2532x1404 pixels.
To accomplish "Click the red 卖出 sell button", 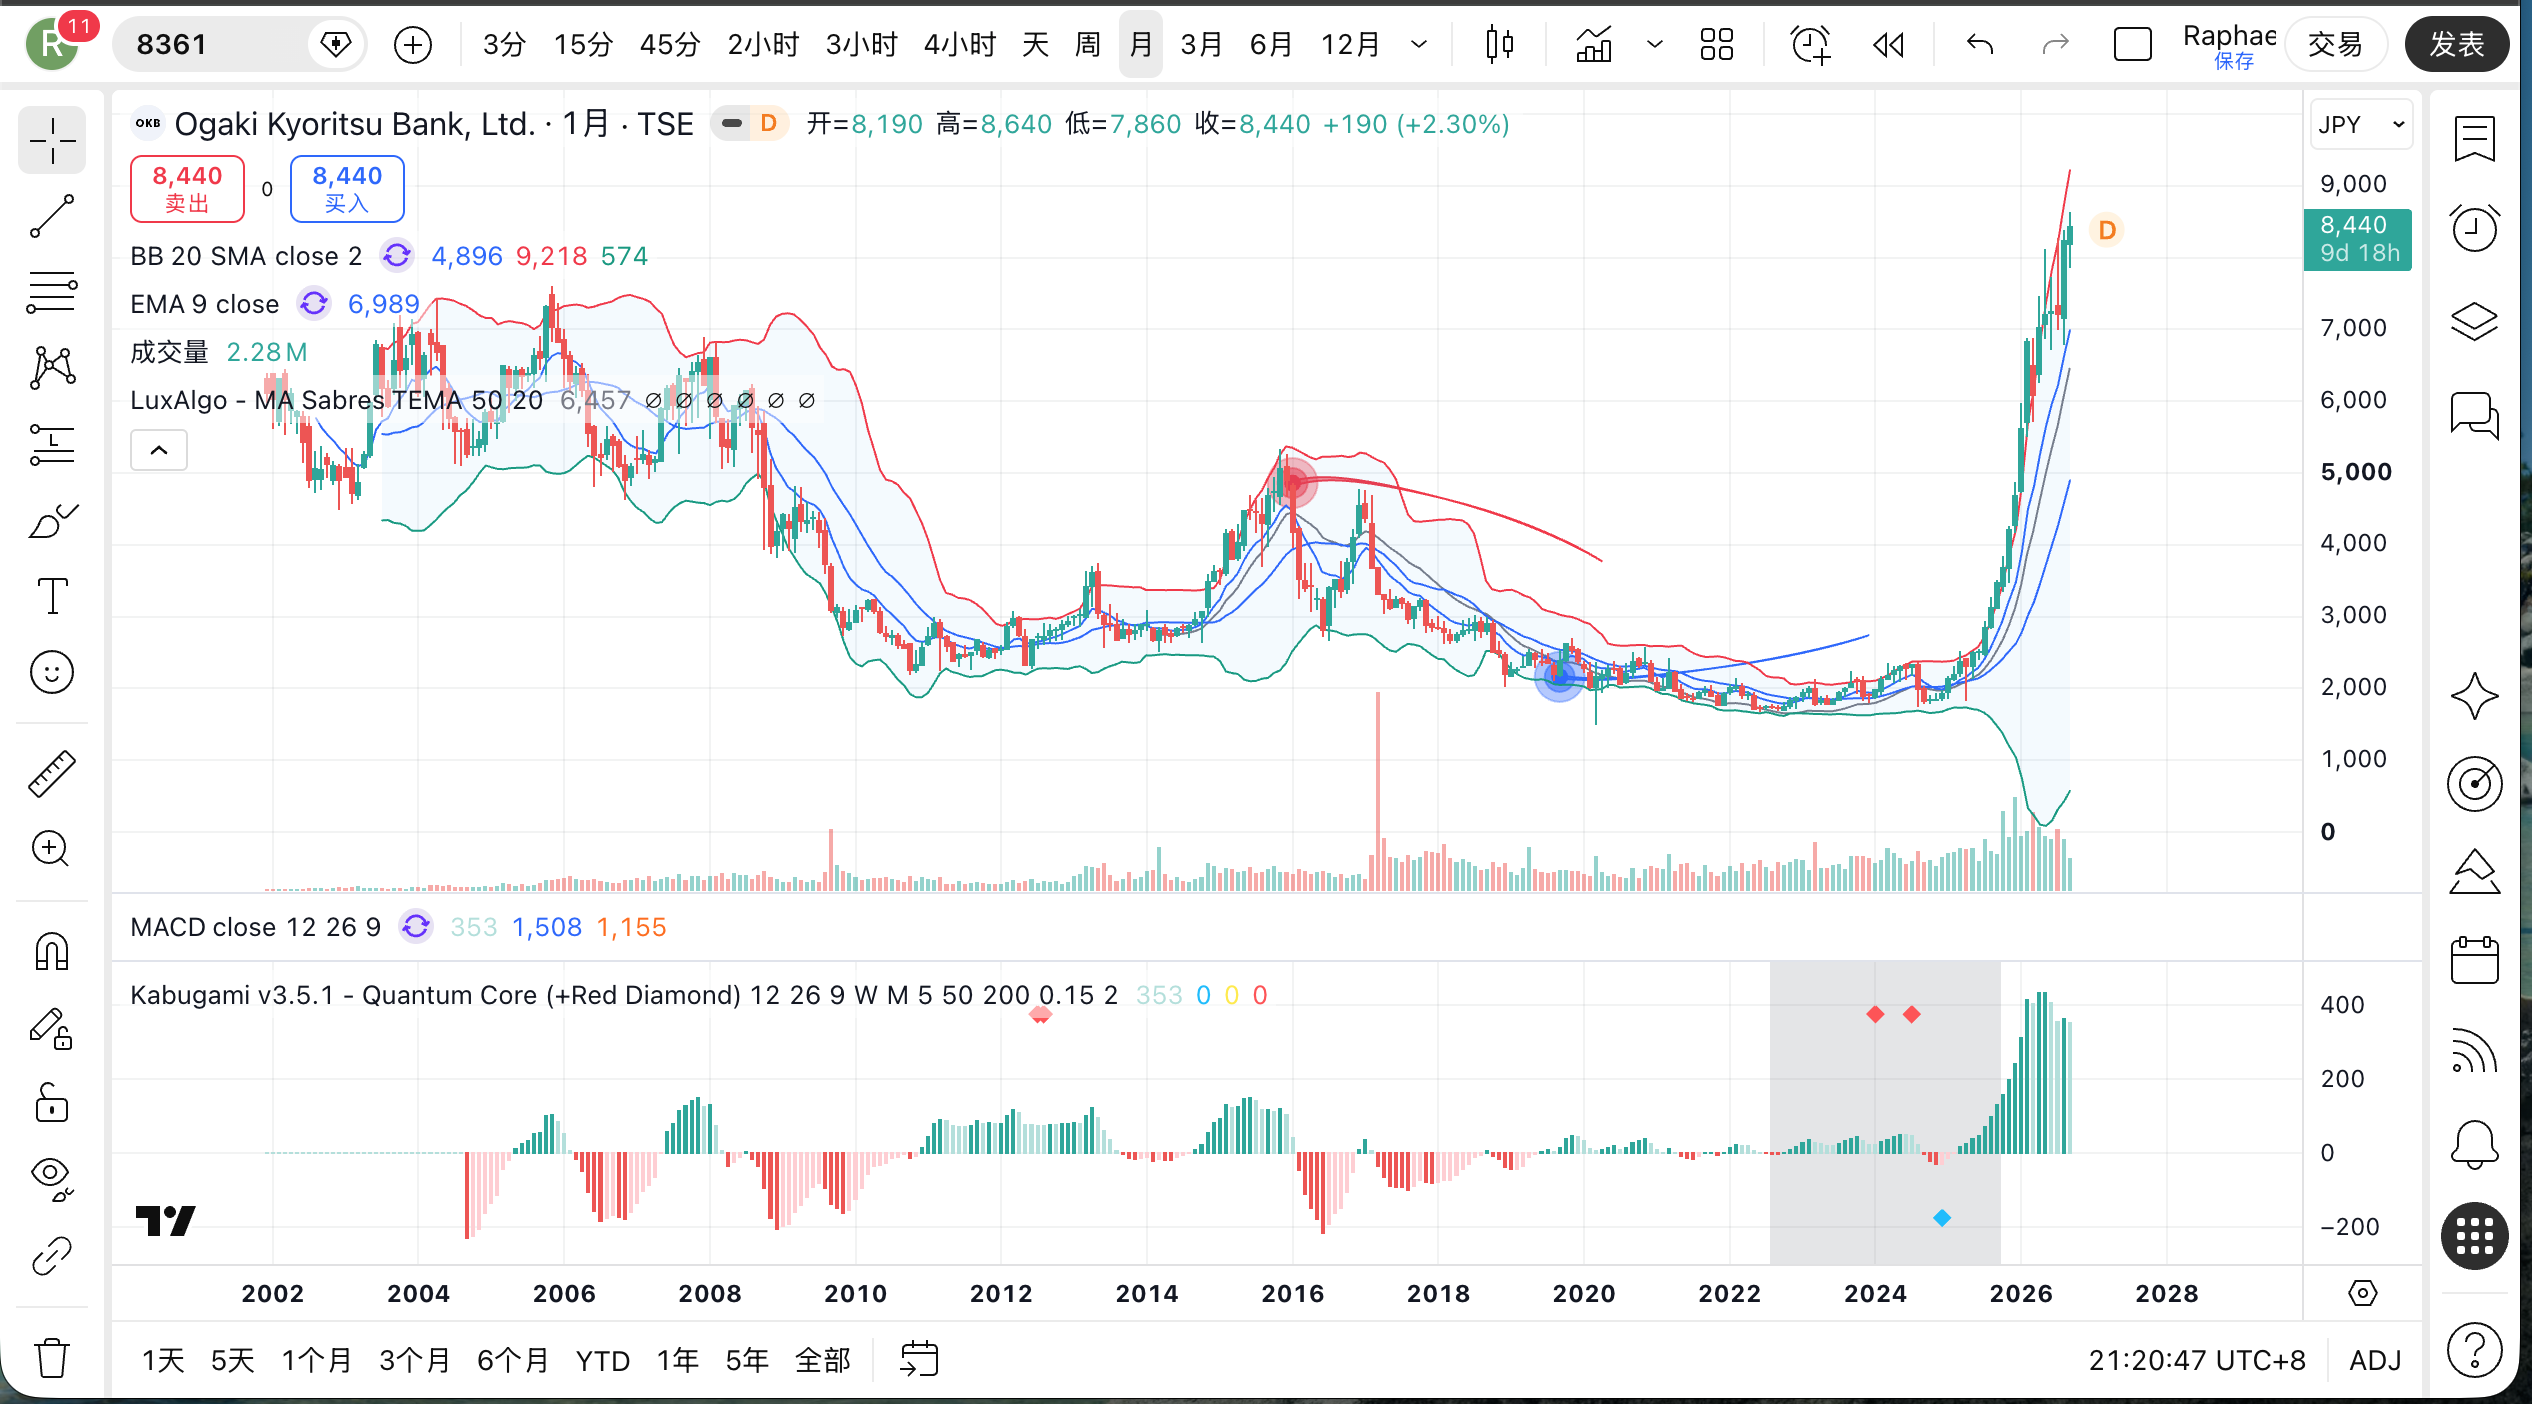I will [x=187, y=189].
